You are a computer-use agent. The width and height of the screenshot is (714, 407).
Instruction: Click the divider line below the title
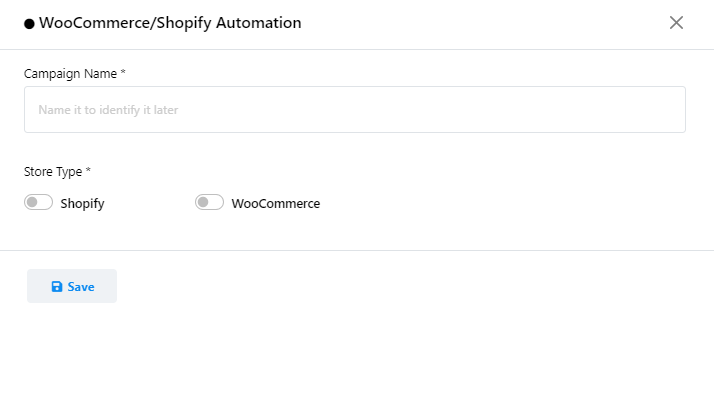point(357,49)
